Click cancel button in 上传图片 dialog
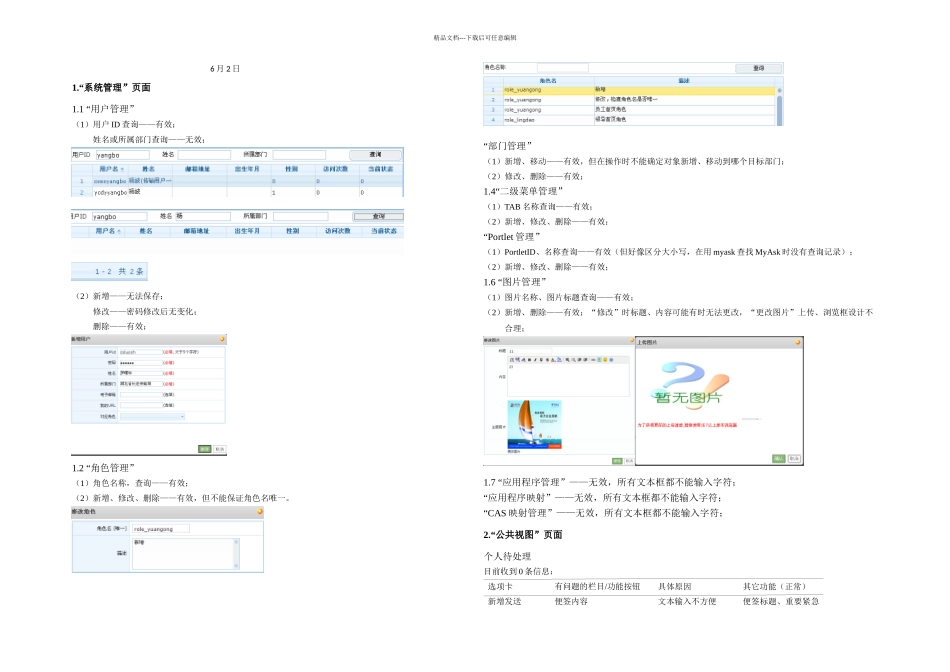The height and width of the screenshot is (672, 950). coord(794,459)
